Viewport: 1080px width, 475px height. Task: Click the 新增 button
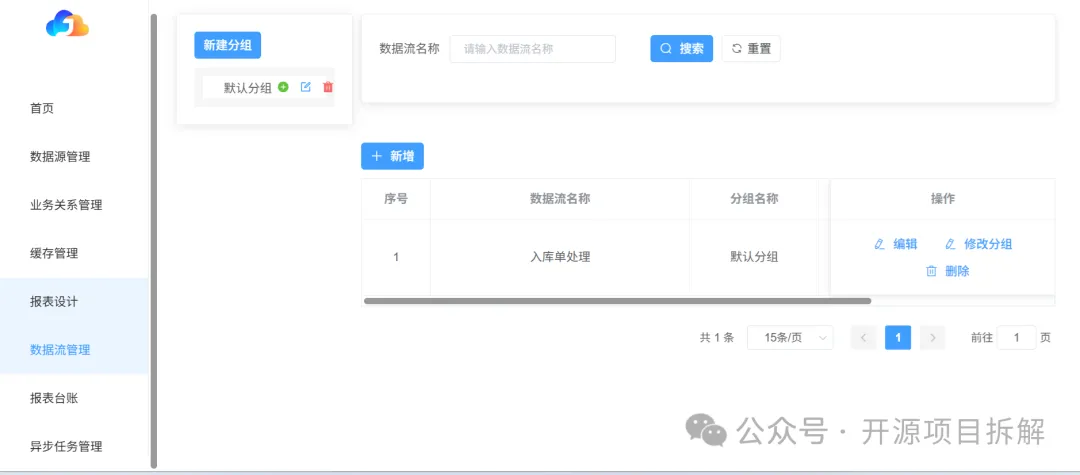pos(392,156)
